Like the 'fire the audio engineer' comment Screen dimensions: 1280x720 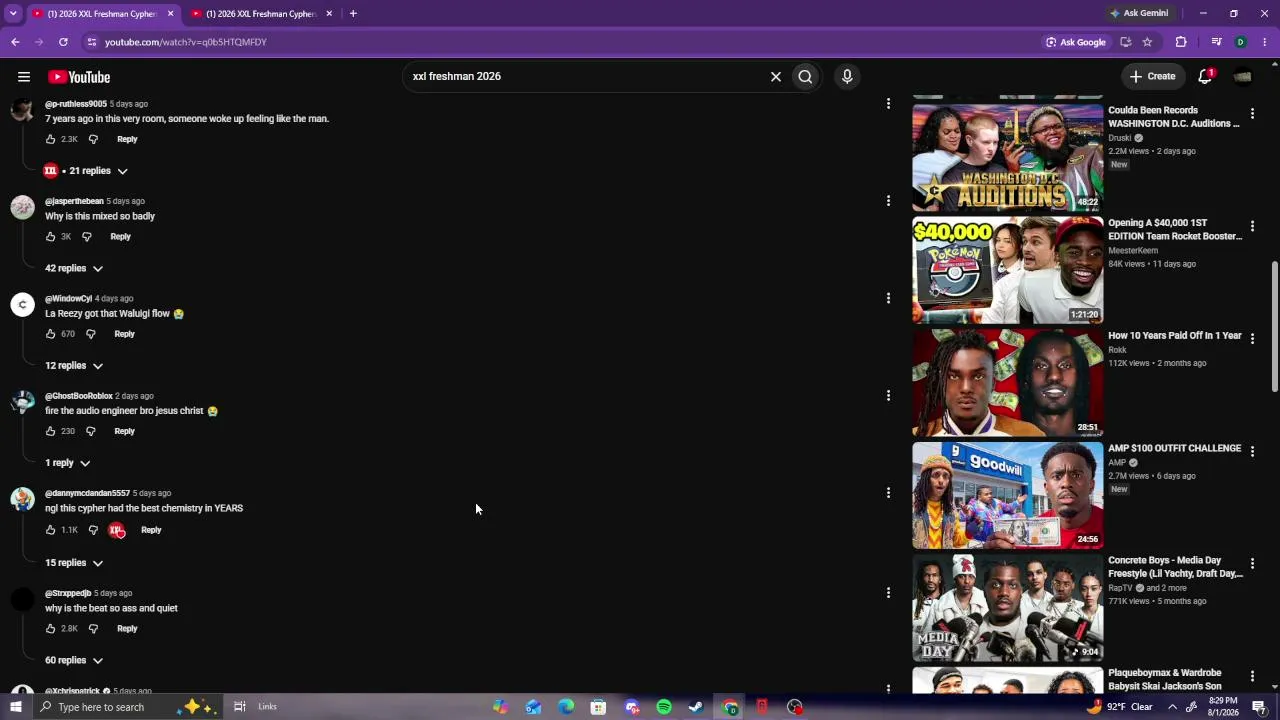click(51, 431)
